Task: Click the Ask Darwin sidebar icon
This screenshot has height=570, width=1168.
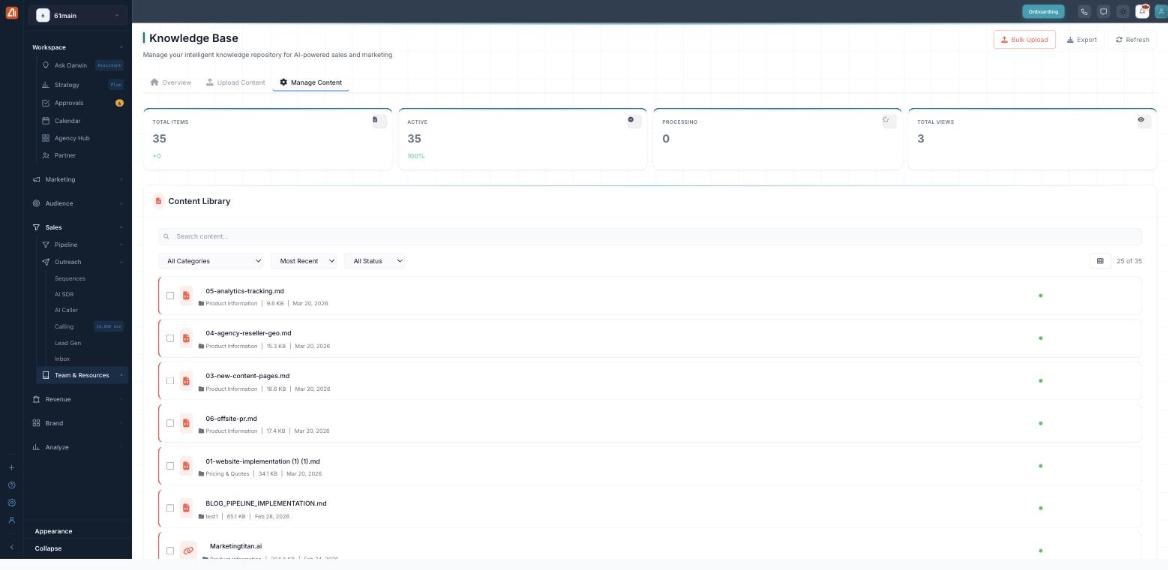Action: (45, 65)
